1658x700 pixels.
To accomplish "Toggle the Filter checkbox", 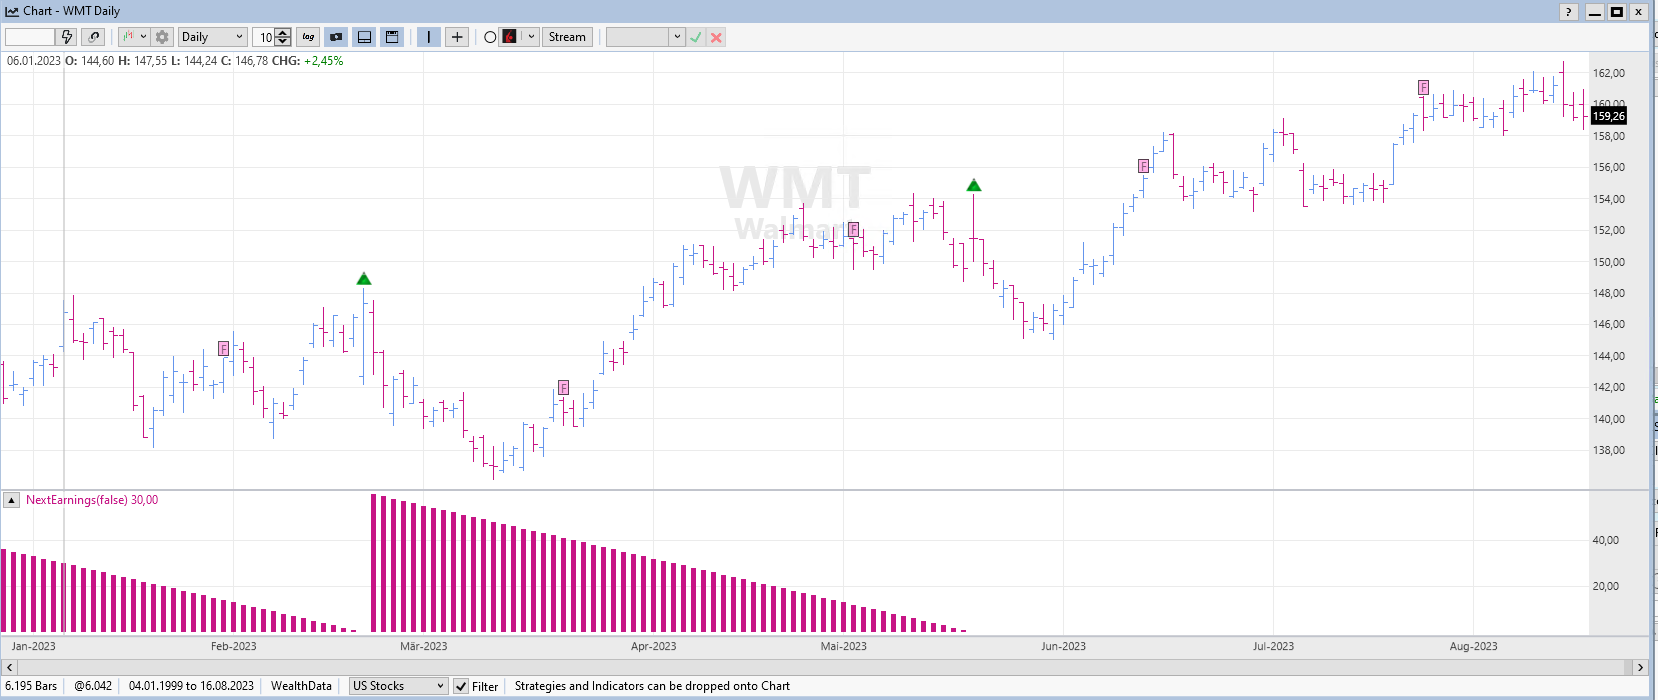I will tap(461, 686).
